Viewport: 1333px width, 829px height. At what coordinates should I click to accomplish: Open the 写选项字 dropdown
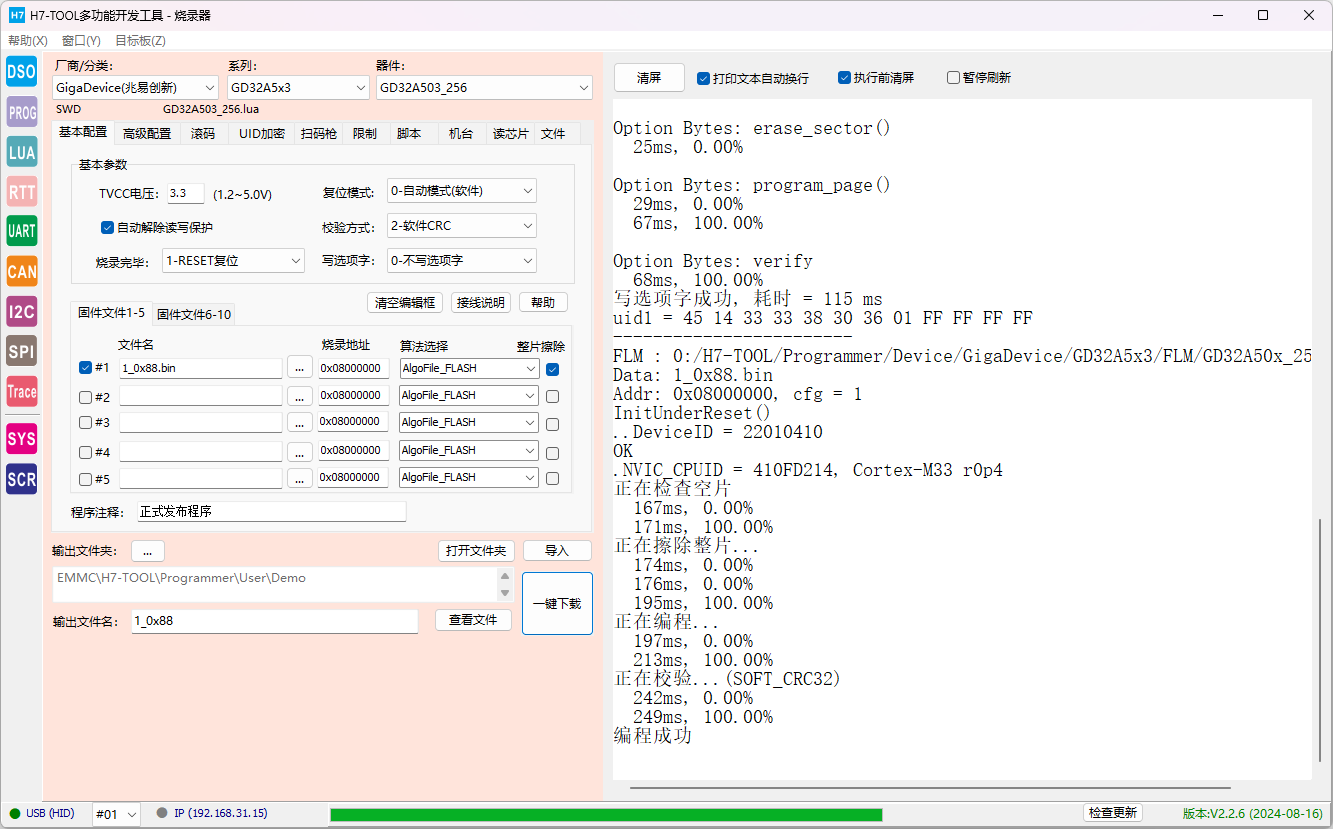(462, 260)
